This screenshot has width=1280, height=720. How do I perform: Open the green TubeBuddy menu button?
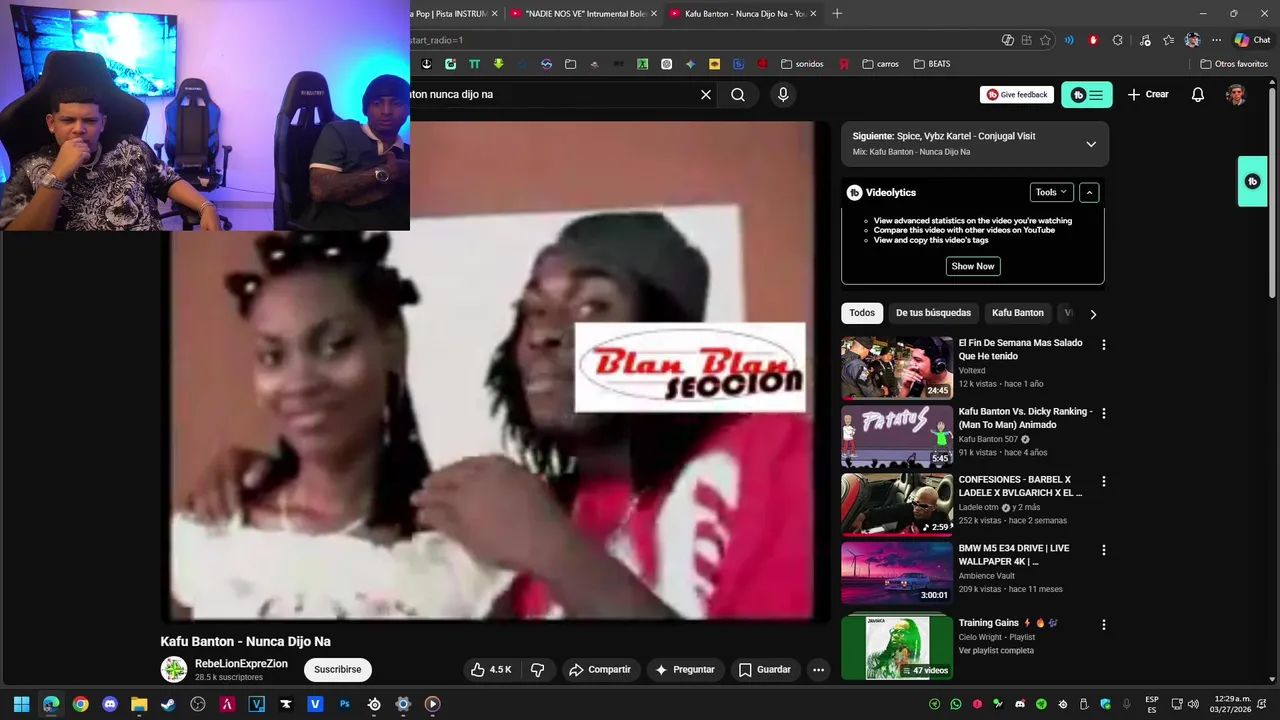(1087, 95)
